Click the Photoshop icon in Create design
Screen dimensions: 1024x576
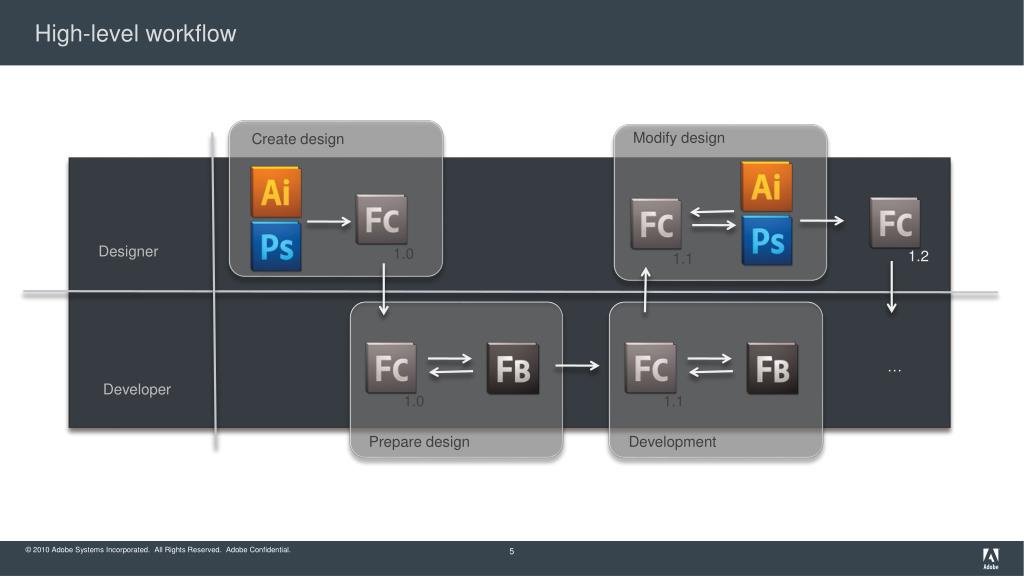(276, 246)
